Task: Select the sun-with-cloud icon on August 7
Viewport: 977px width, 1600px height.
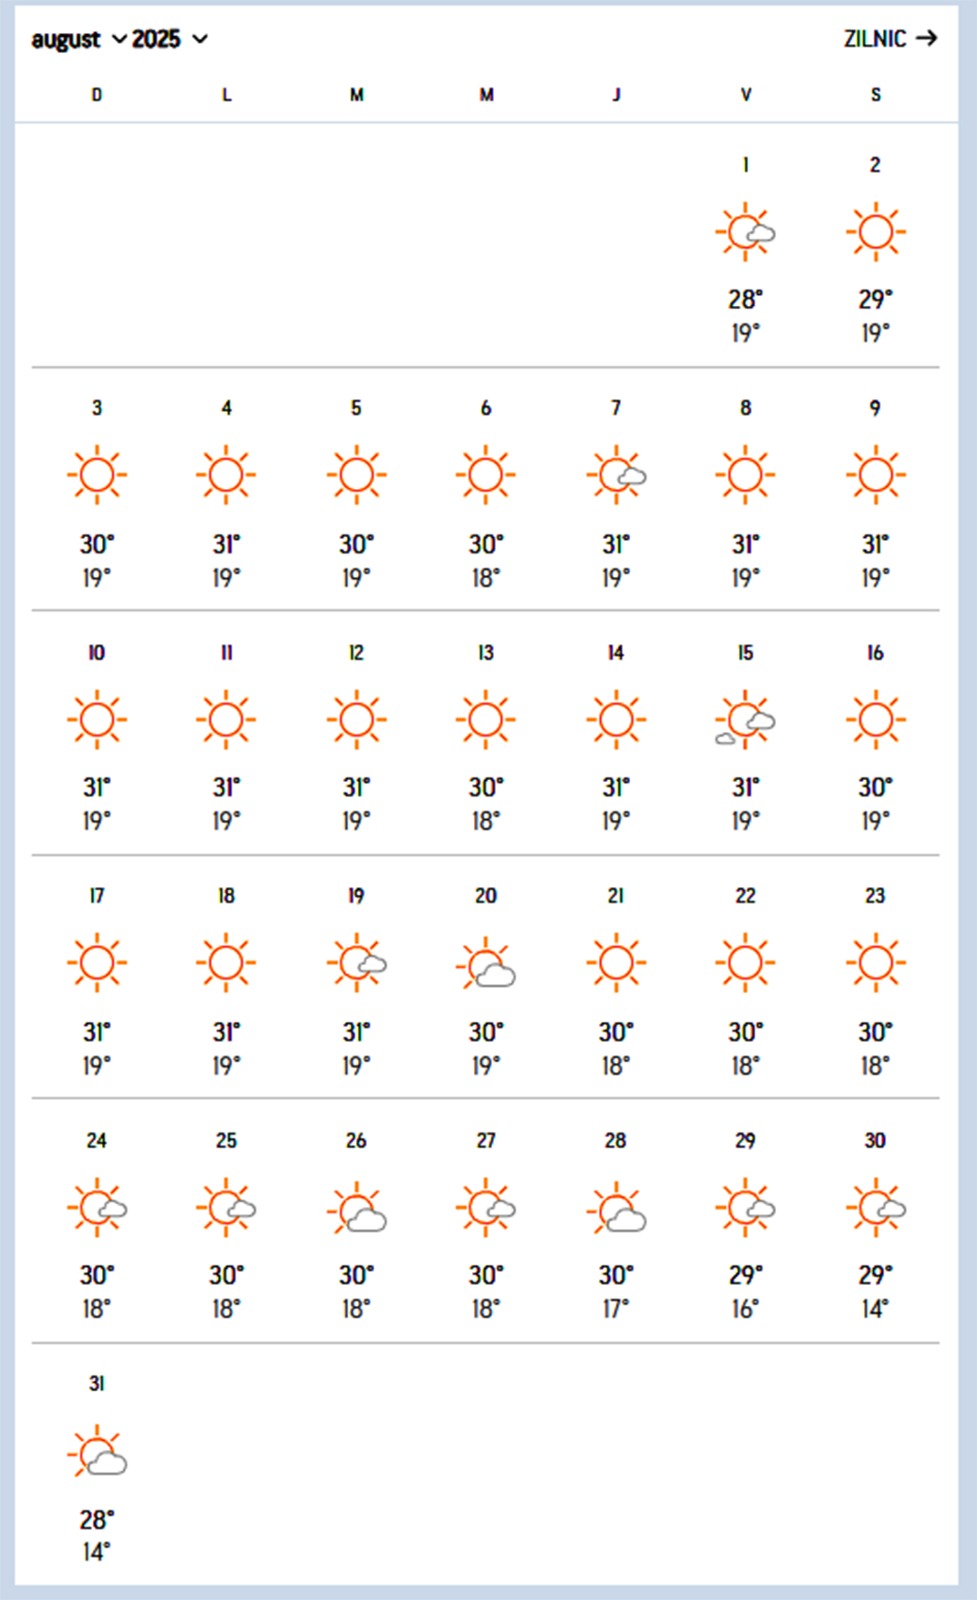Action: click(616, 475)
